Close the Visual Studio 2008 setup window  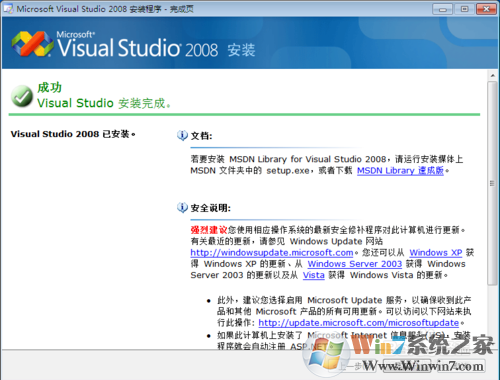tap(486, 9)
